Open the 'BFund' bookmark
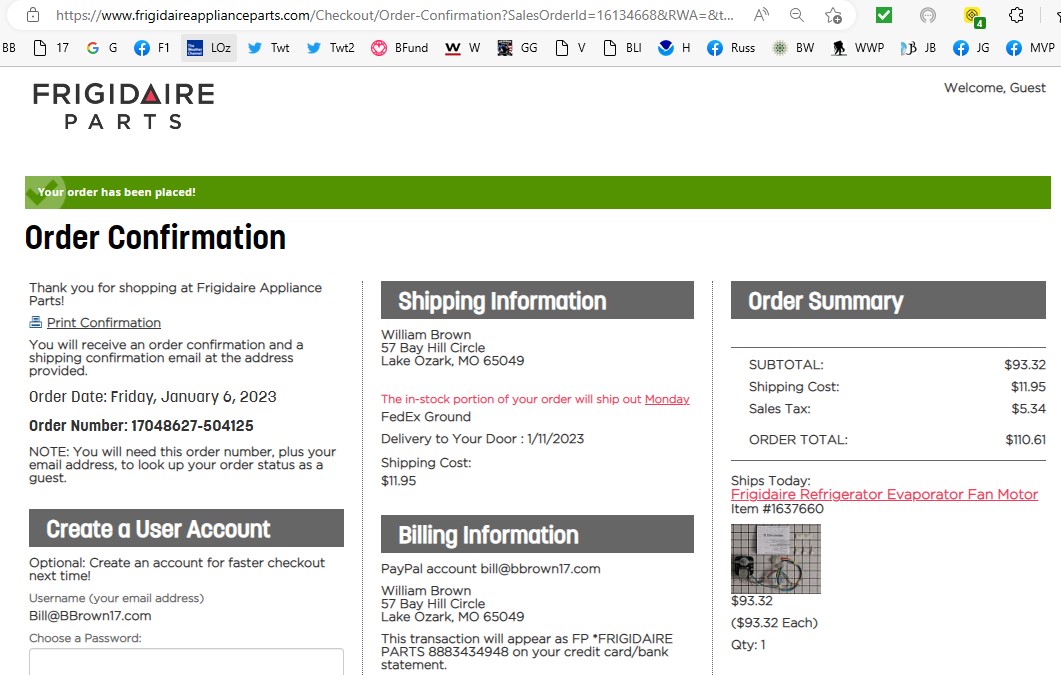The width and height of the screenshot is (1061, 675). click(x=399, y=48)
